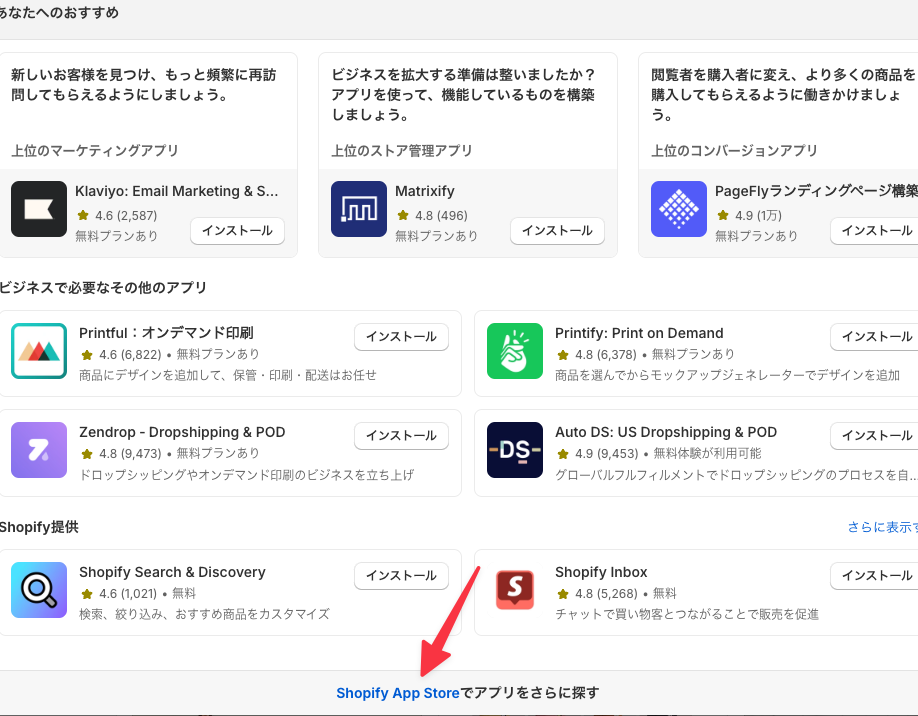Install Zendrop Dropshipping & POD
The width and height of the screenshot is (918, 716).
point(401,436)
